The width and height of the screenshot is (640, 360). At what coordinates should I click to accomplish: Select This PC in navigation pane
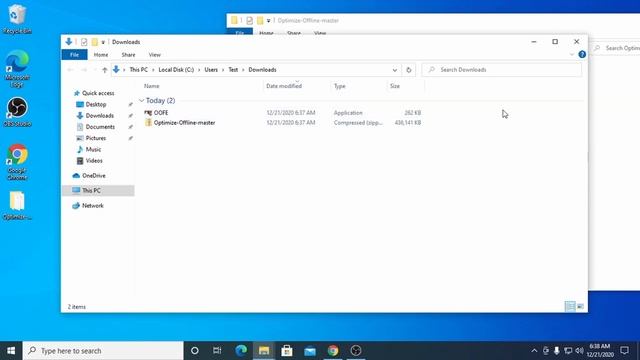98,191
